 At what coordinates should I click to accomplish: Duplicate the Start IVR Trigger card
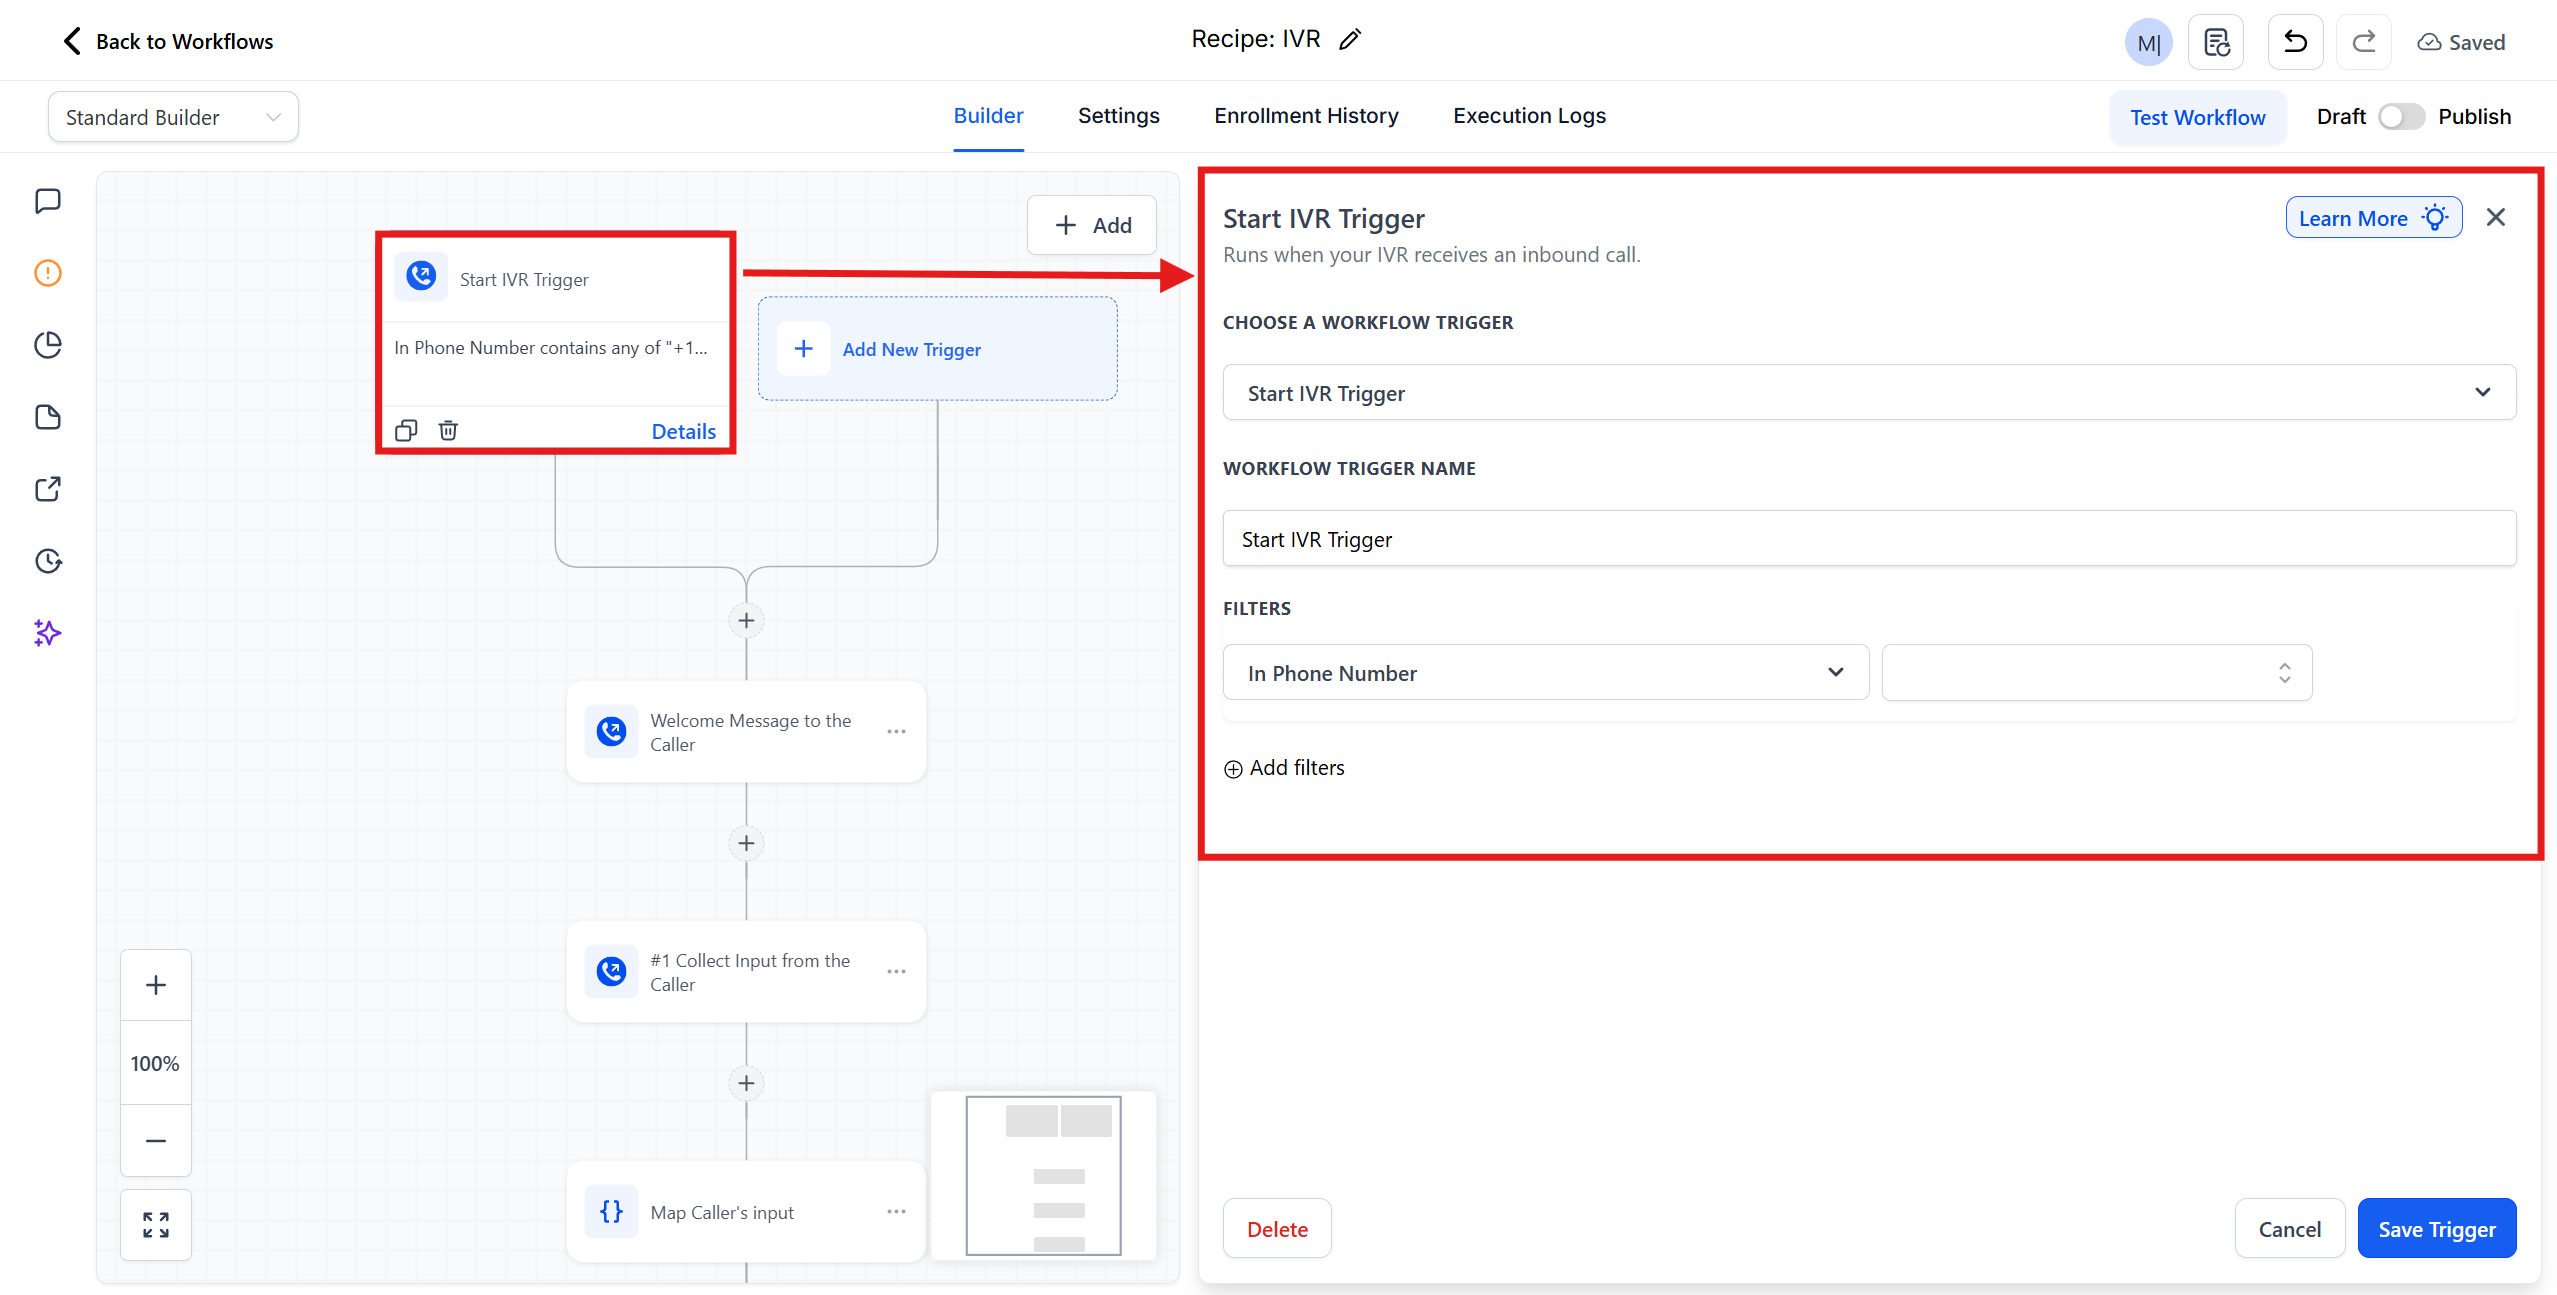(406, 430)
